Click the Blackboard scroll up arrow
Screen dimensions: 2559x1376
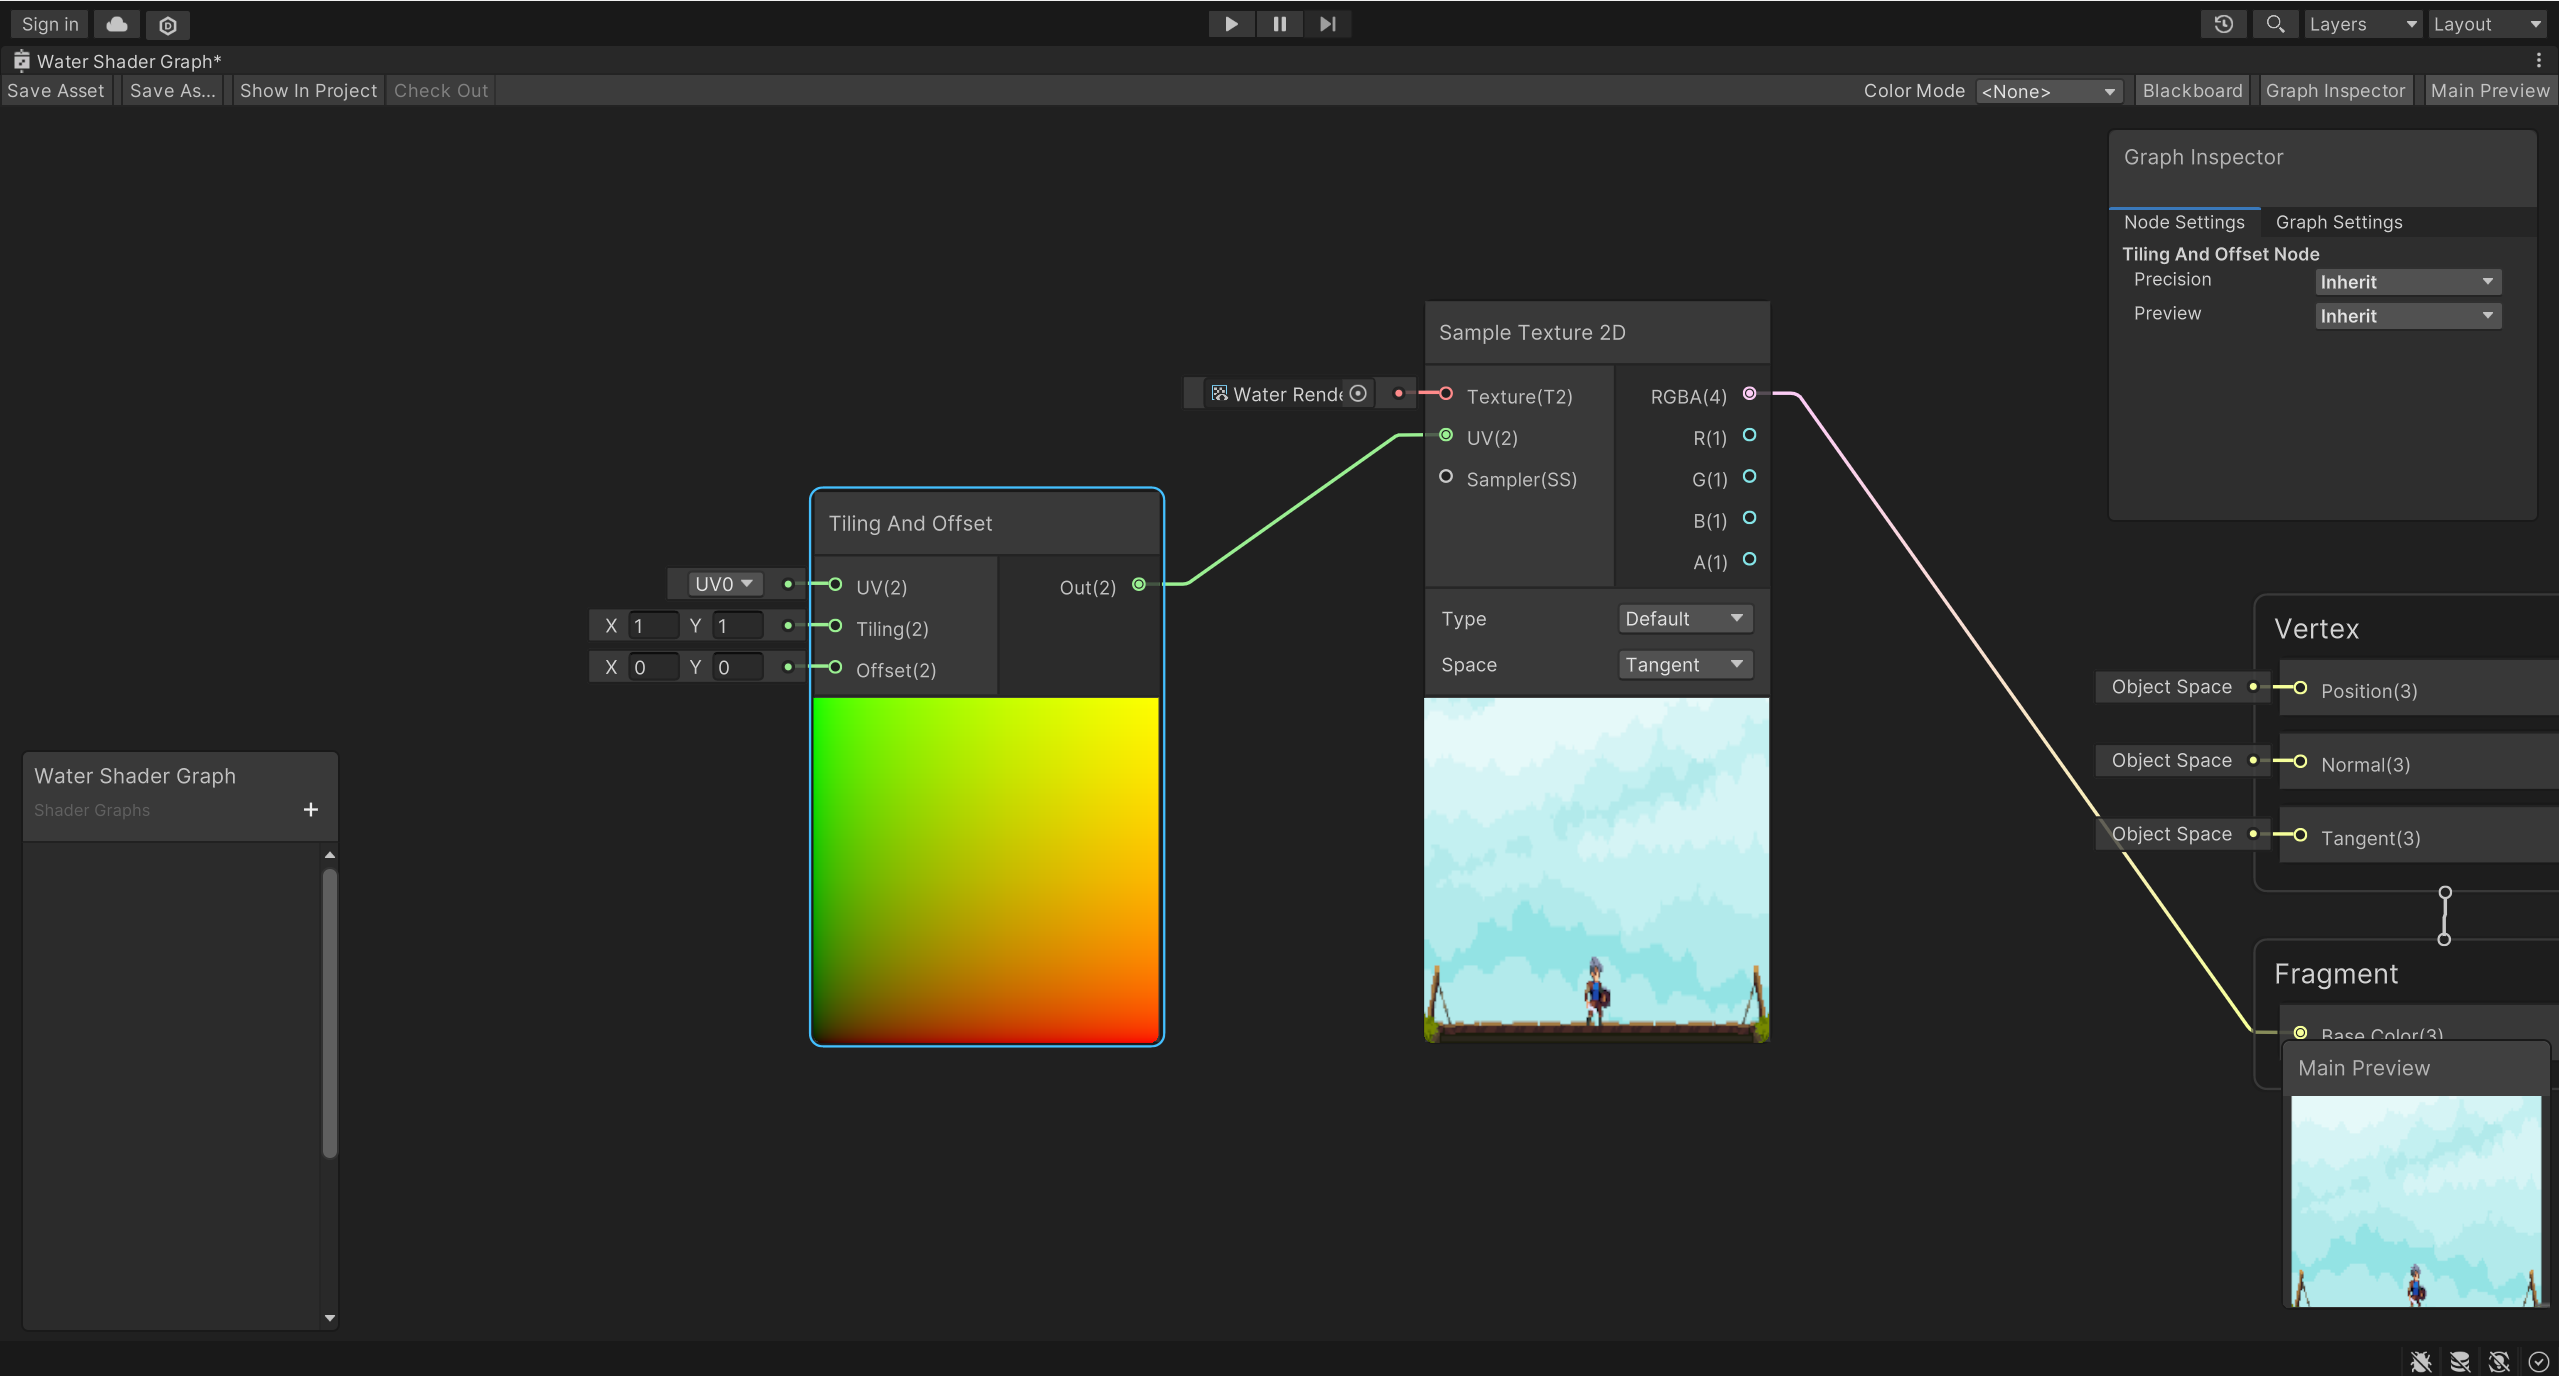click(330, 856)
